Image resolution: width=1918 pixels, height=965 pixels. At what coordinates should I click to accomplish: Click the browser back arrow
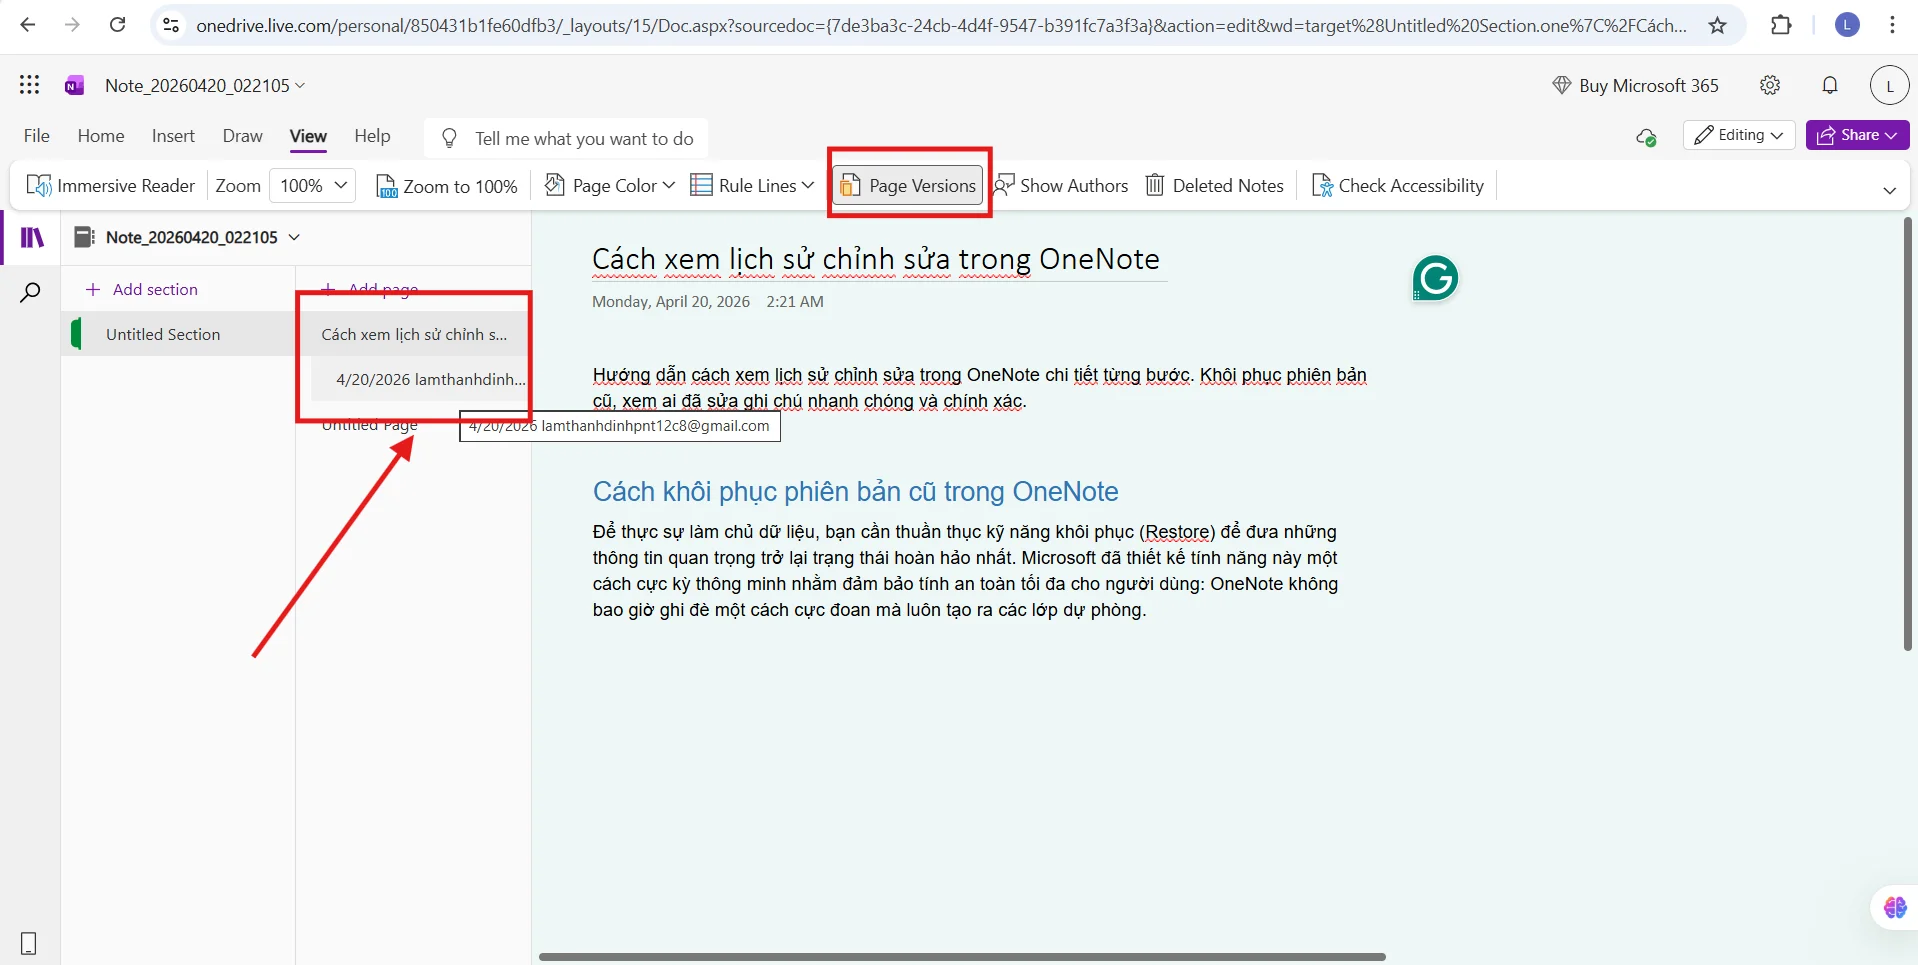tap(28, 25)
